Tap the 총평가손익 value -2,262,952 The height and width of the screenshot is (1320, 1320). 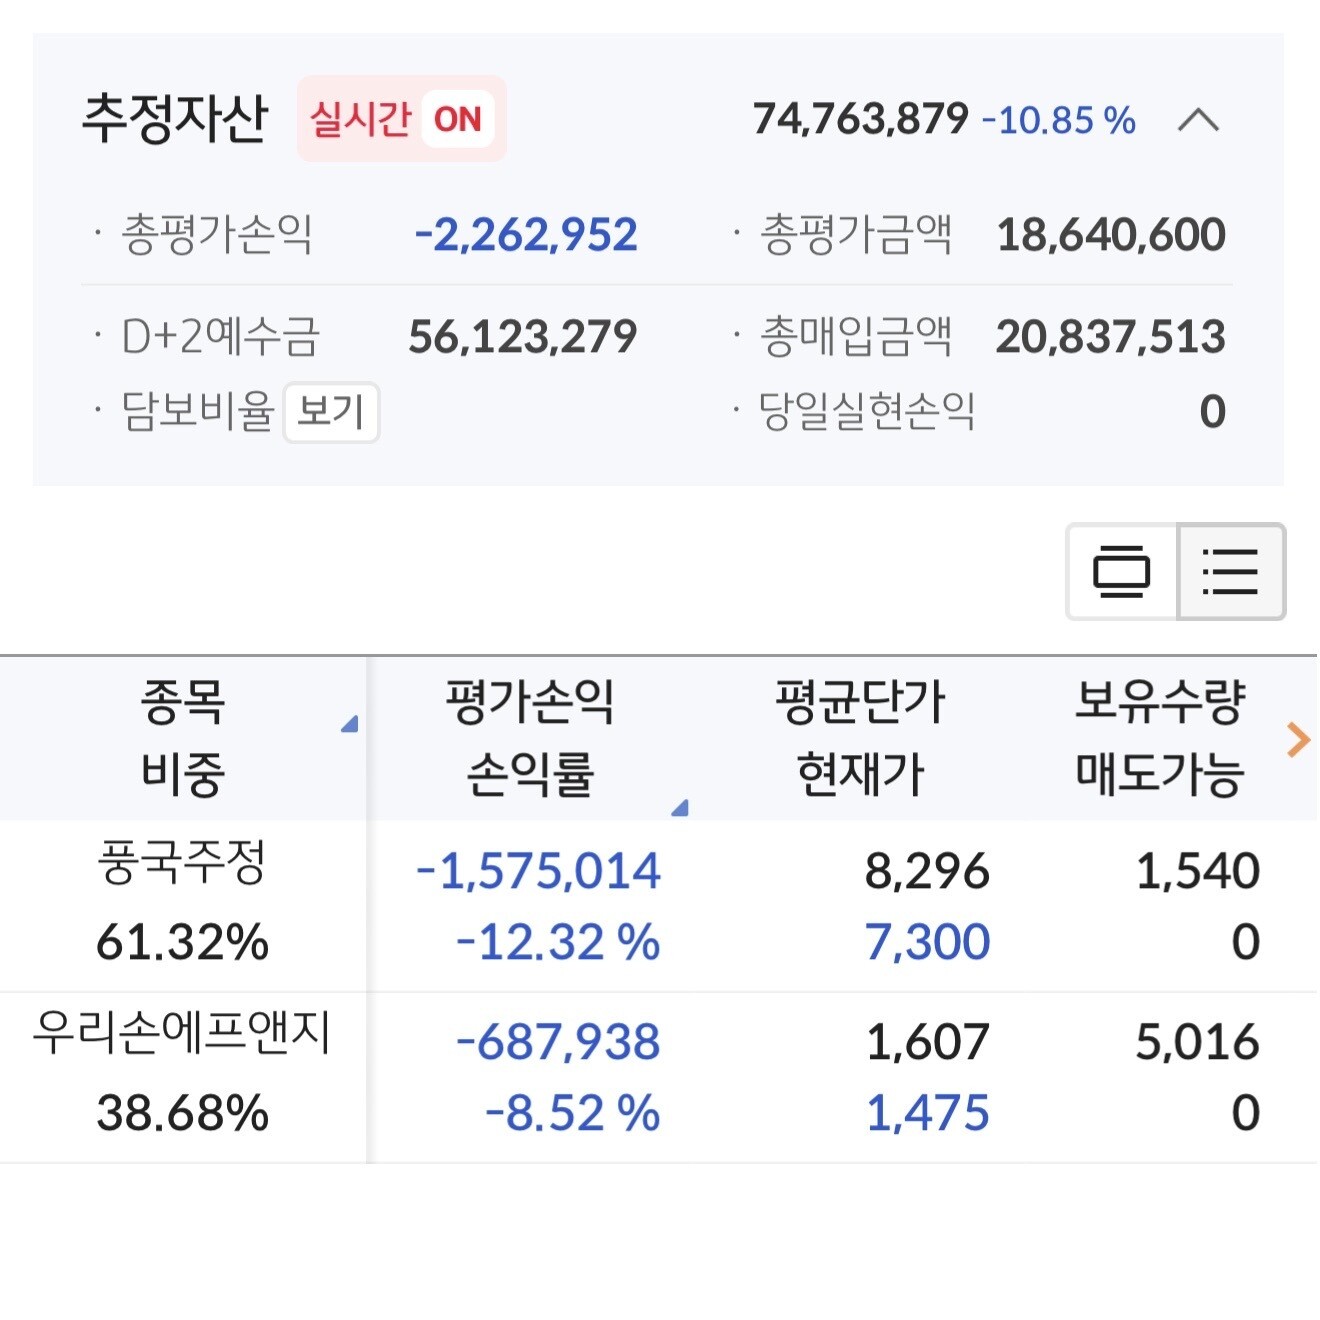click(526, 235)
